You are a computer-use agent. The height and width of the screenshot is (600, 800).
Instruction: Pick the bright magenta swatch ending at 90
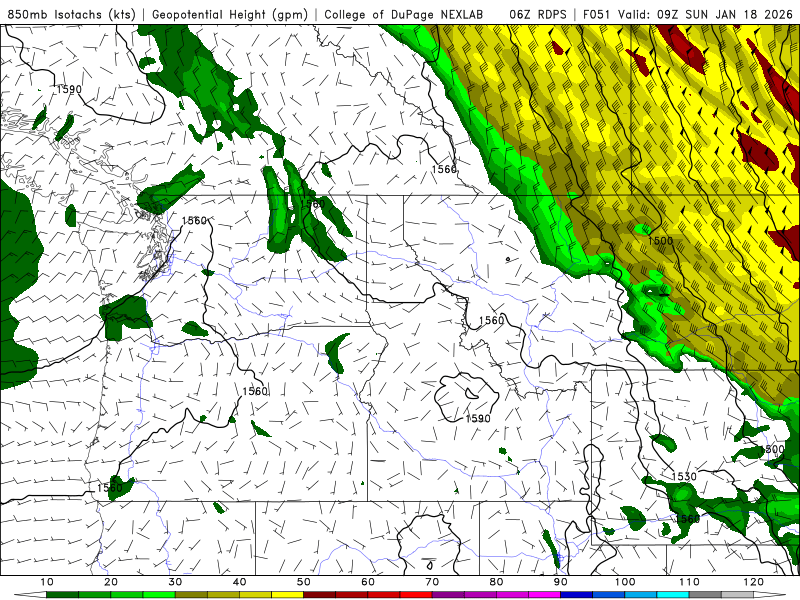544,595
